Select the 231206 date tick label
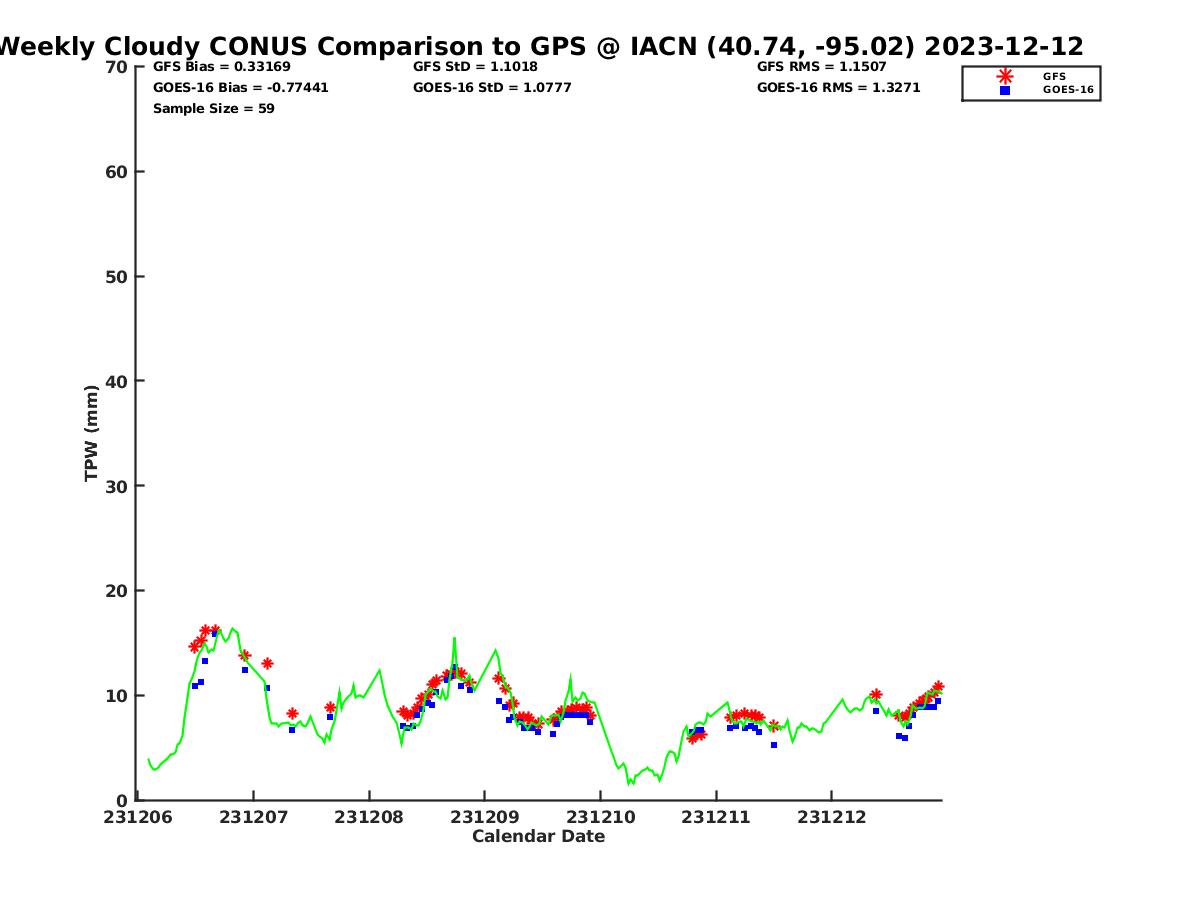This screenshot has height=900, width=1200. (x=138, y=817)
